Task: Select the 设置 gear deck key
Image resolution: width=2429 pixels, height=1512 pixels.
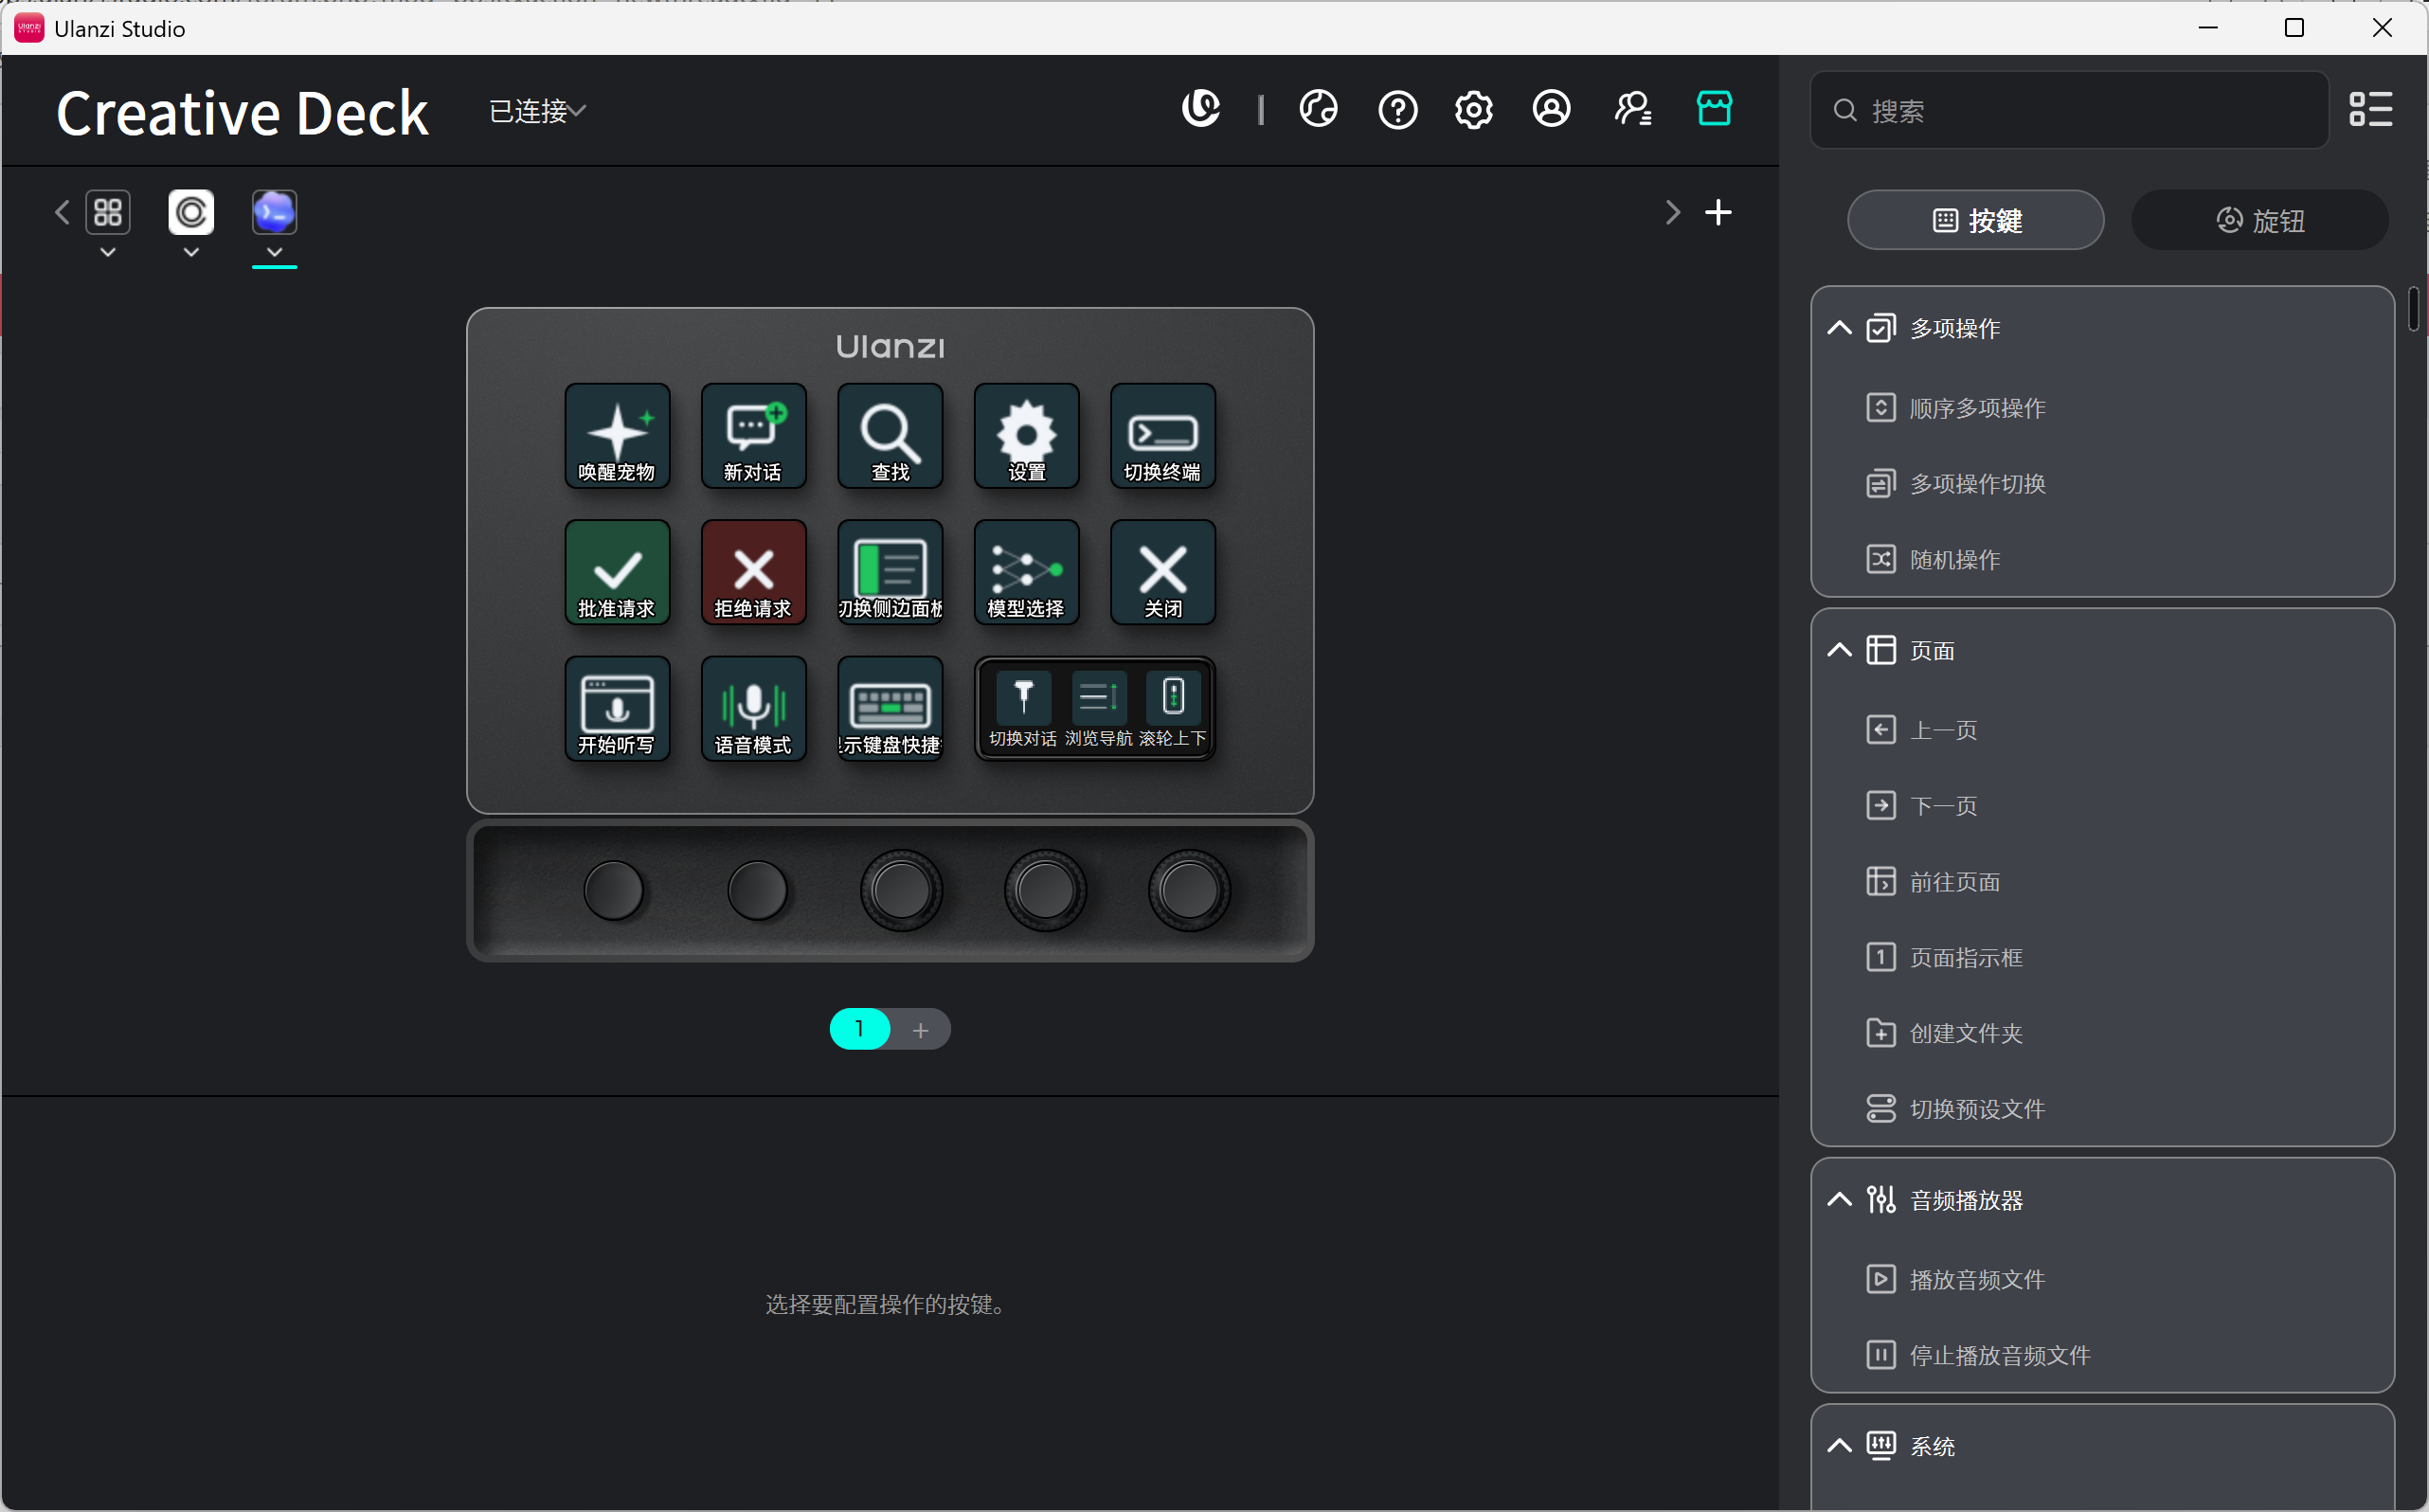Action: pos(1026,435)
